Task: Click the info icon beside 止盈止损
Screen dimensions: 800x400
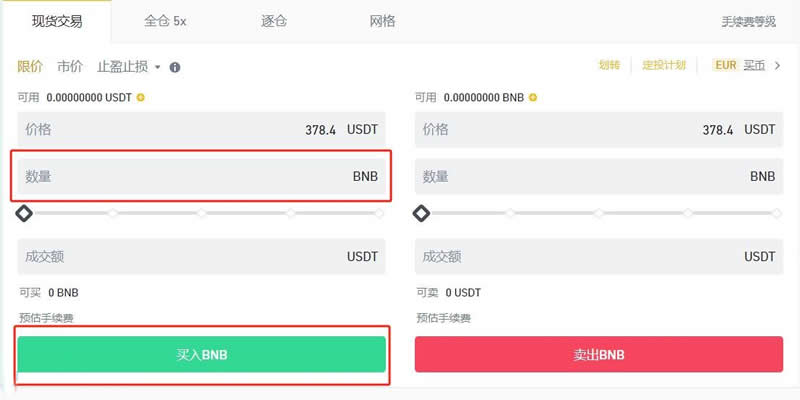Action: pos(175,67)
